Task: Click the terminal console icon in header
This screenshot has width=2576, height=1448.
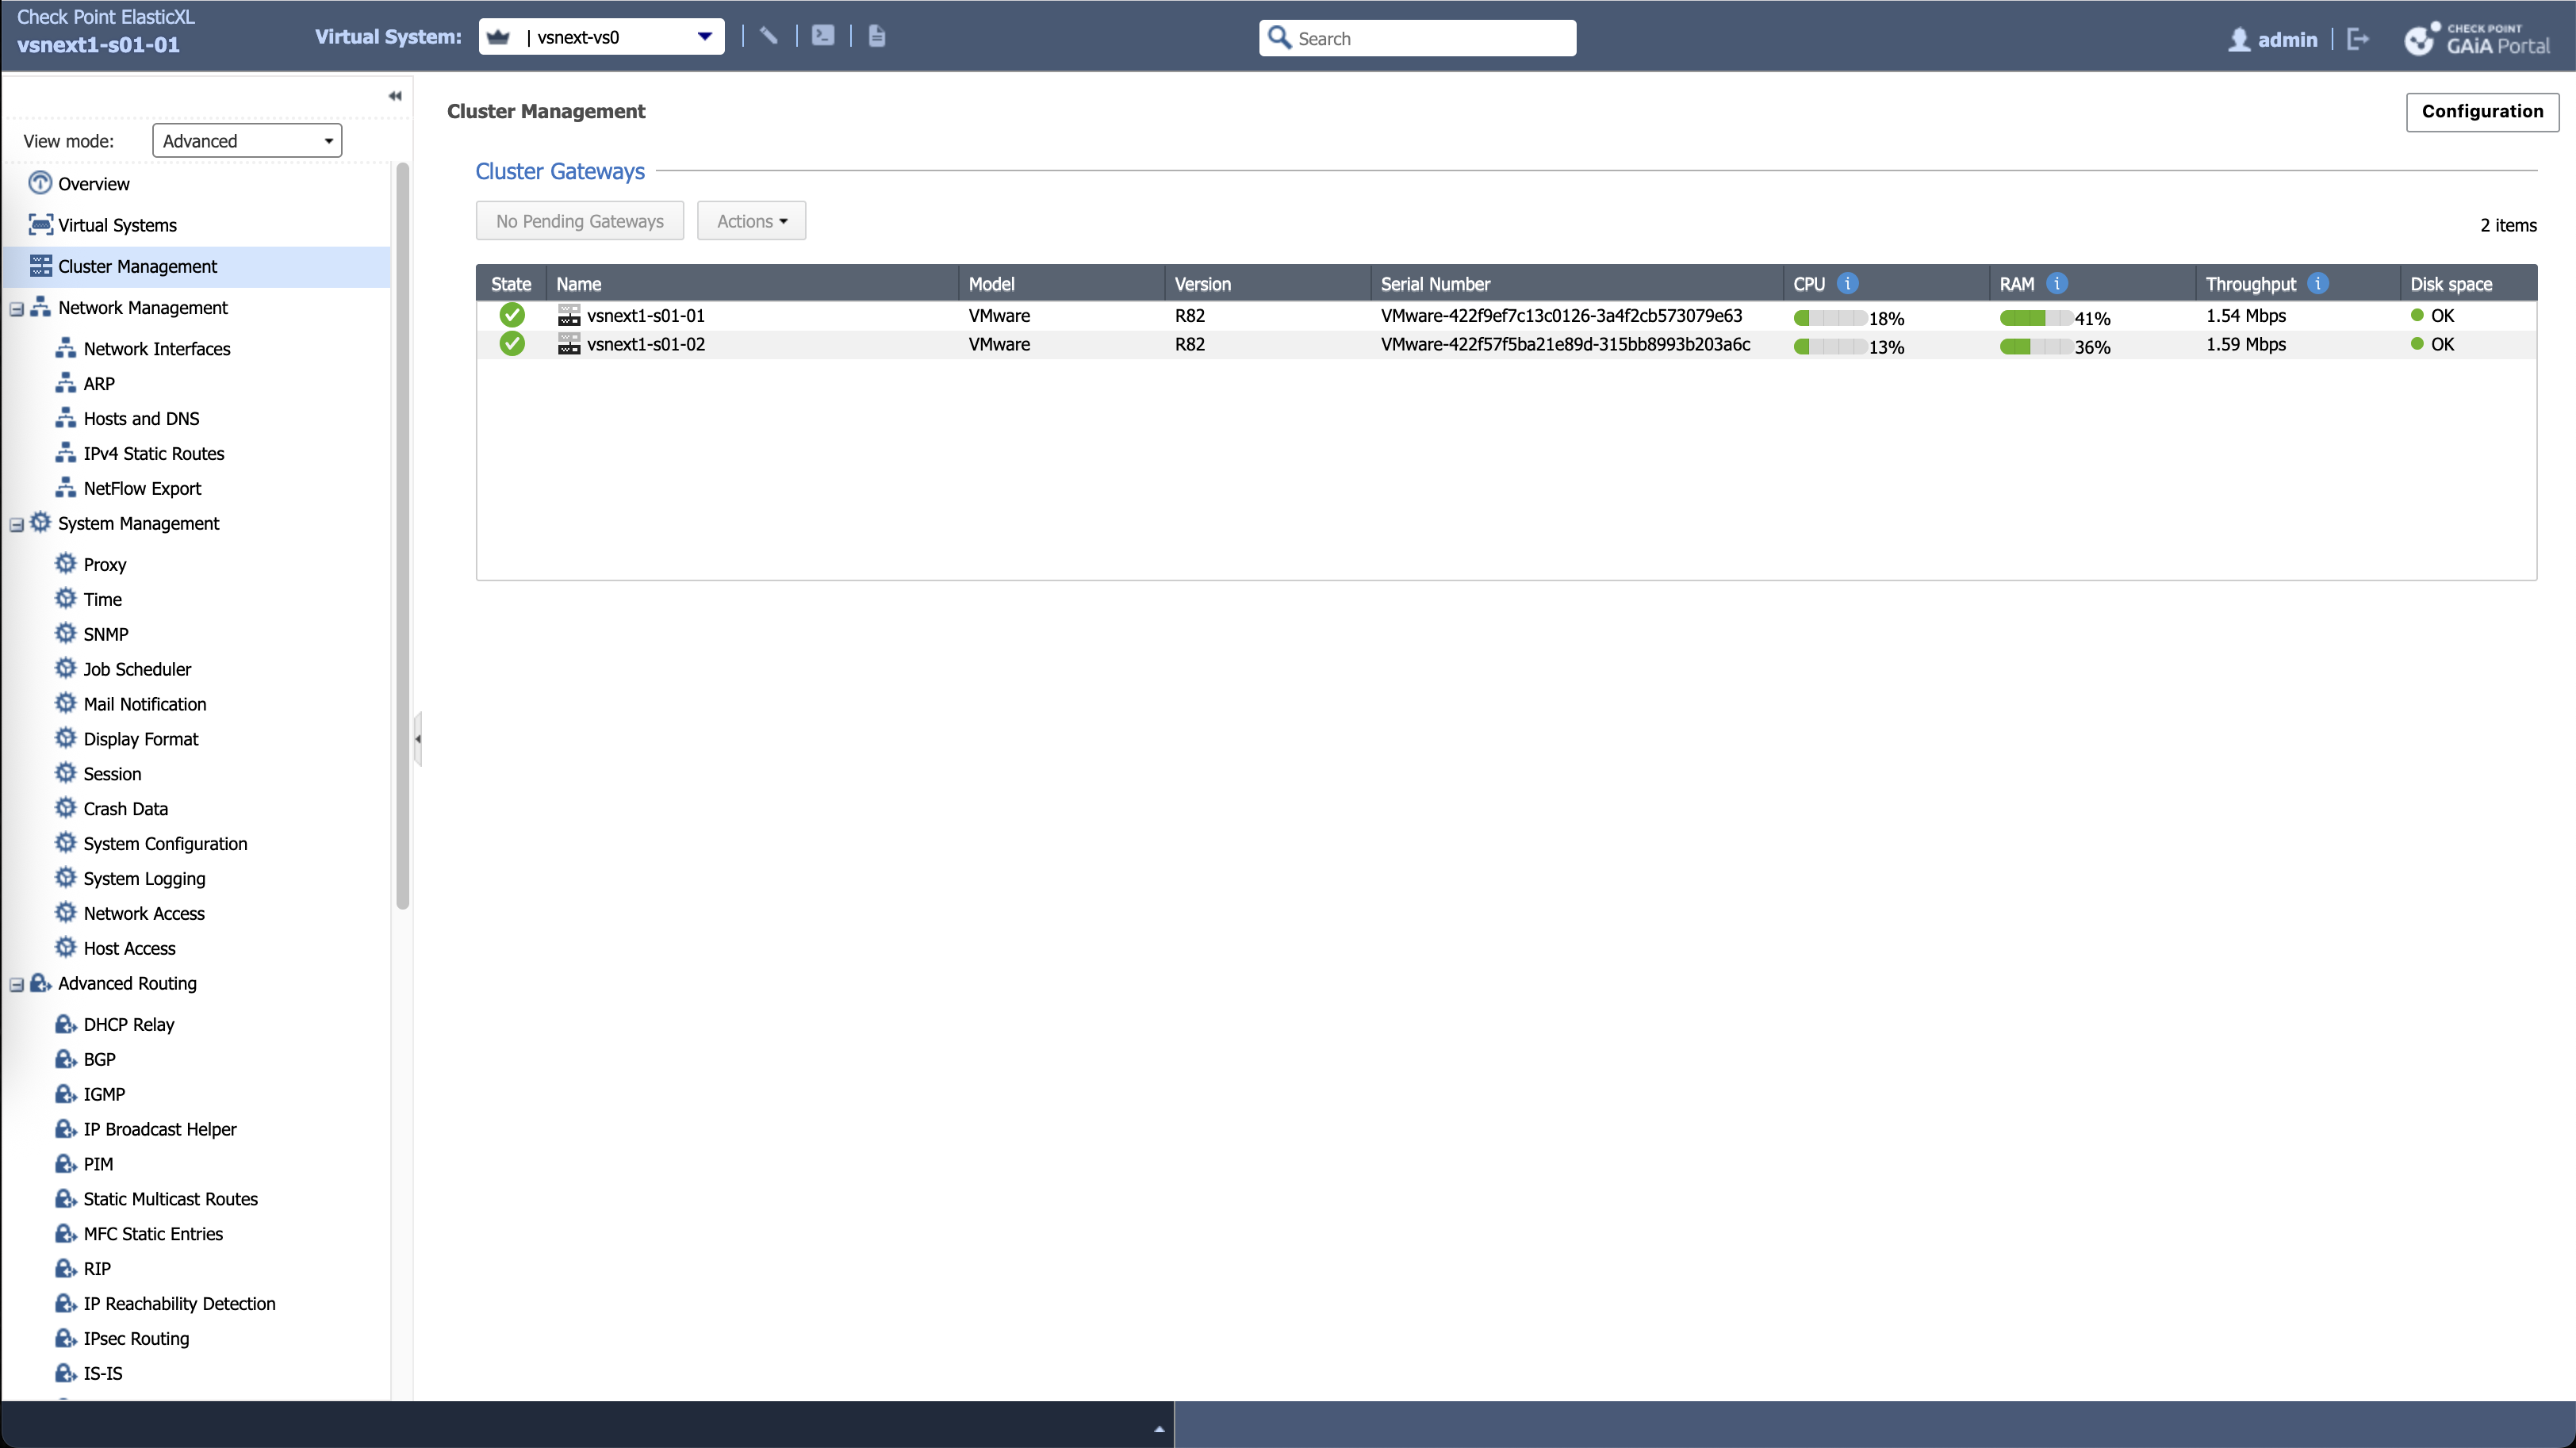Action: tap(822, 36)
